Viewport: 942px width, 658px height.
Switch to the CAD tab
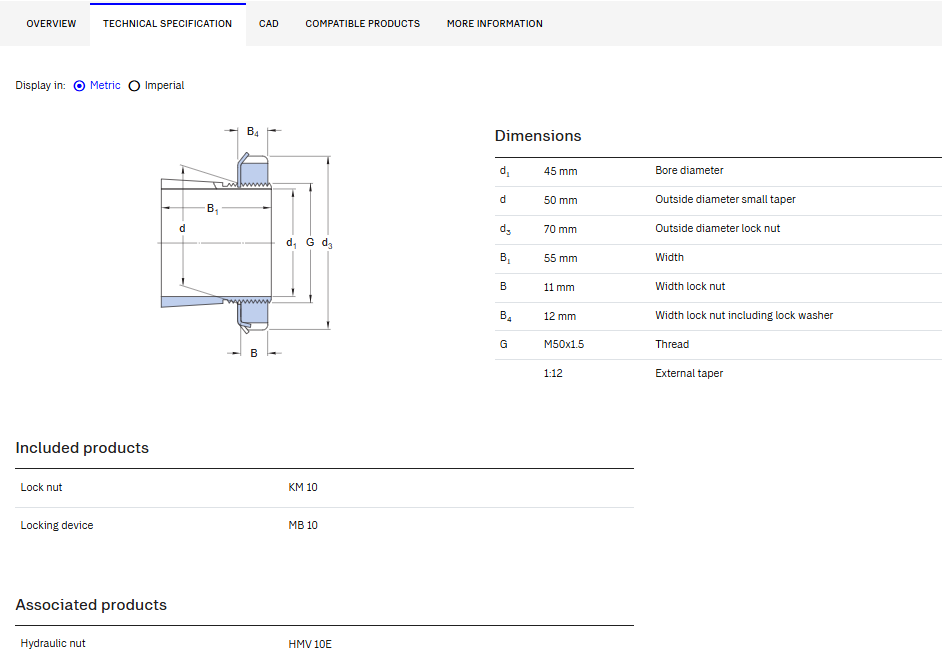[x=269, y=23]
